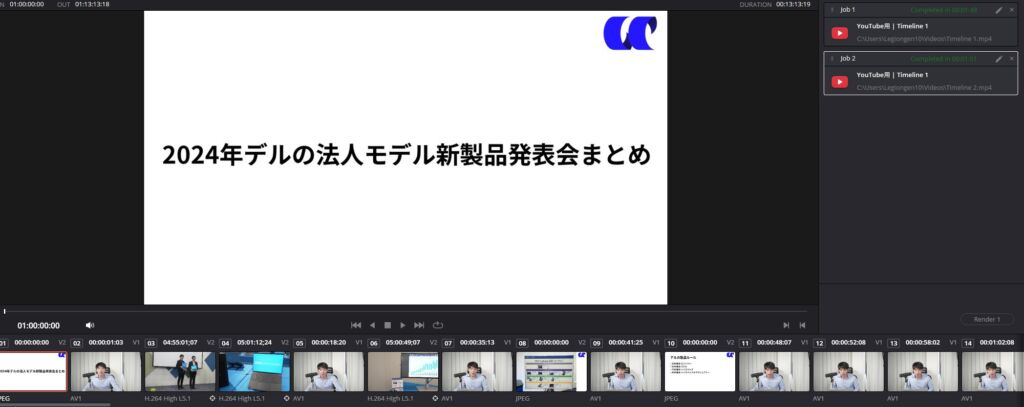
Task: Click clip number 05 label
Action: tap(299, 343)
